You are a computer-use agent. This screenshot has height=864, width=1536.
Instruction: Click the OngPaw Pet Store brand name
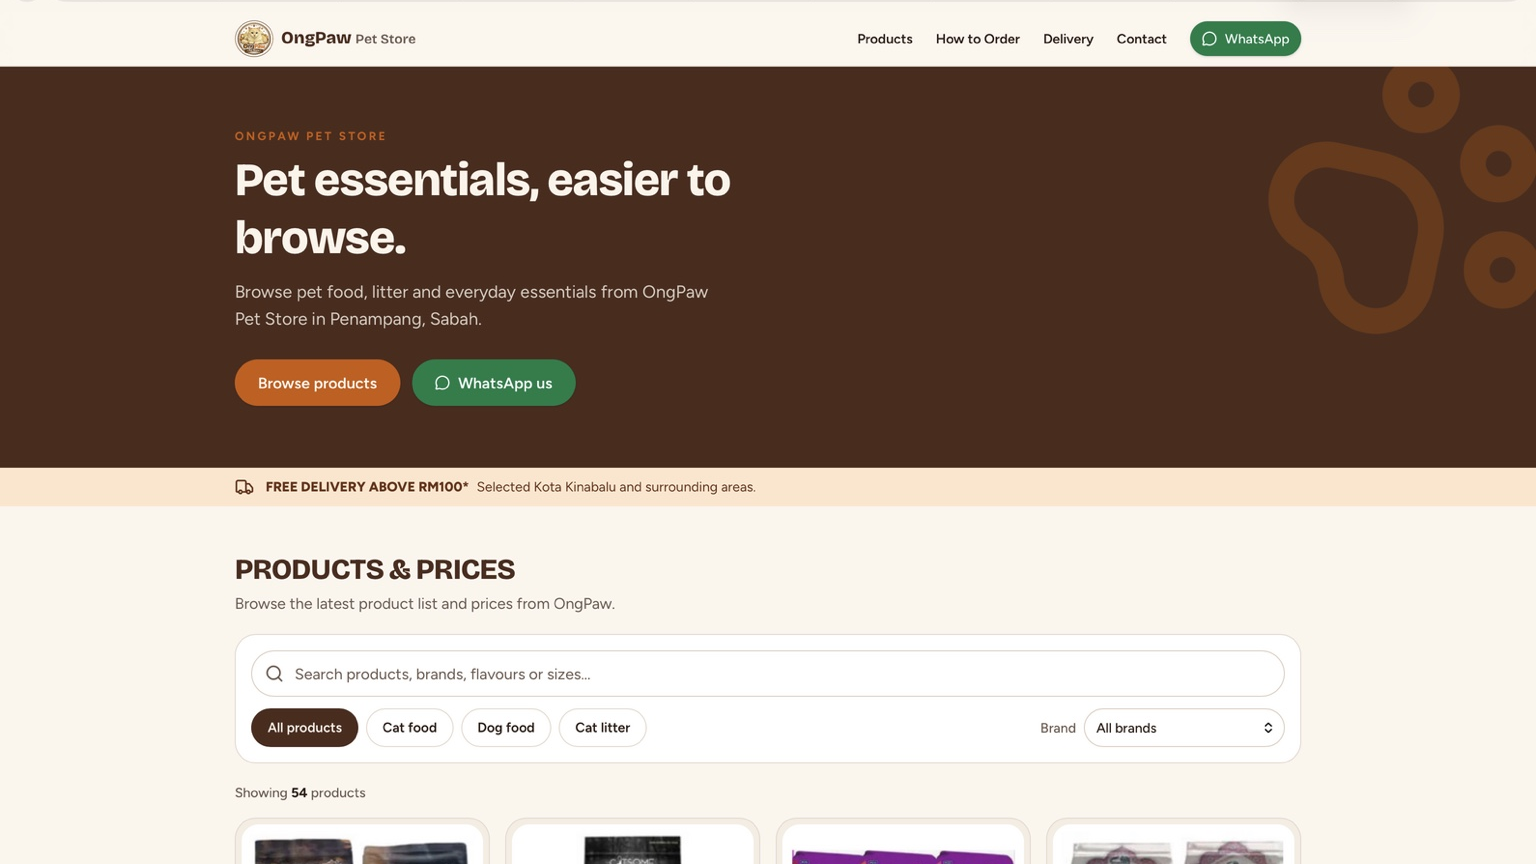[x=348, y=39]
